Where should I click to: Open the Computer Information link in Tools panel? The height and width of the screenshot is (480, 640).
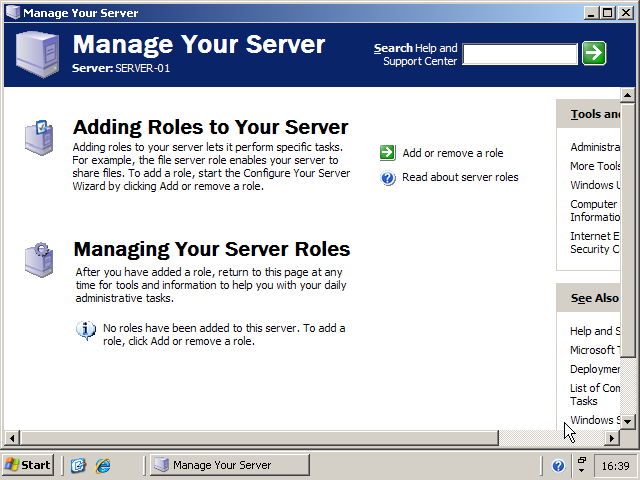593,210
